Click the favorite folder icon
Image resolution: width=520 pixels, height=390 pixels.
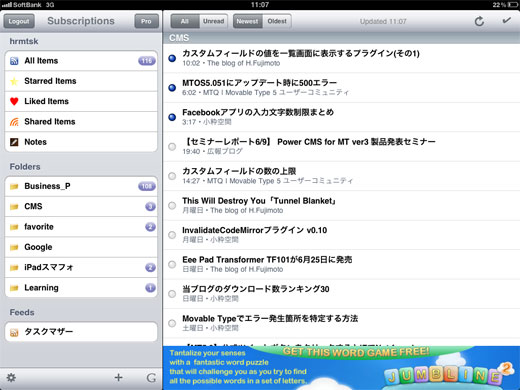(x=14, y=227)
